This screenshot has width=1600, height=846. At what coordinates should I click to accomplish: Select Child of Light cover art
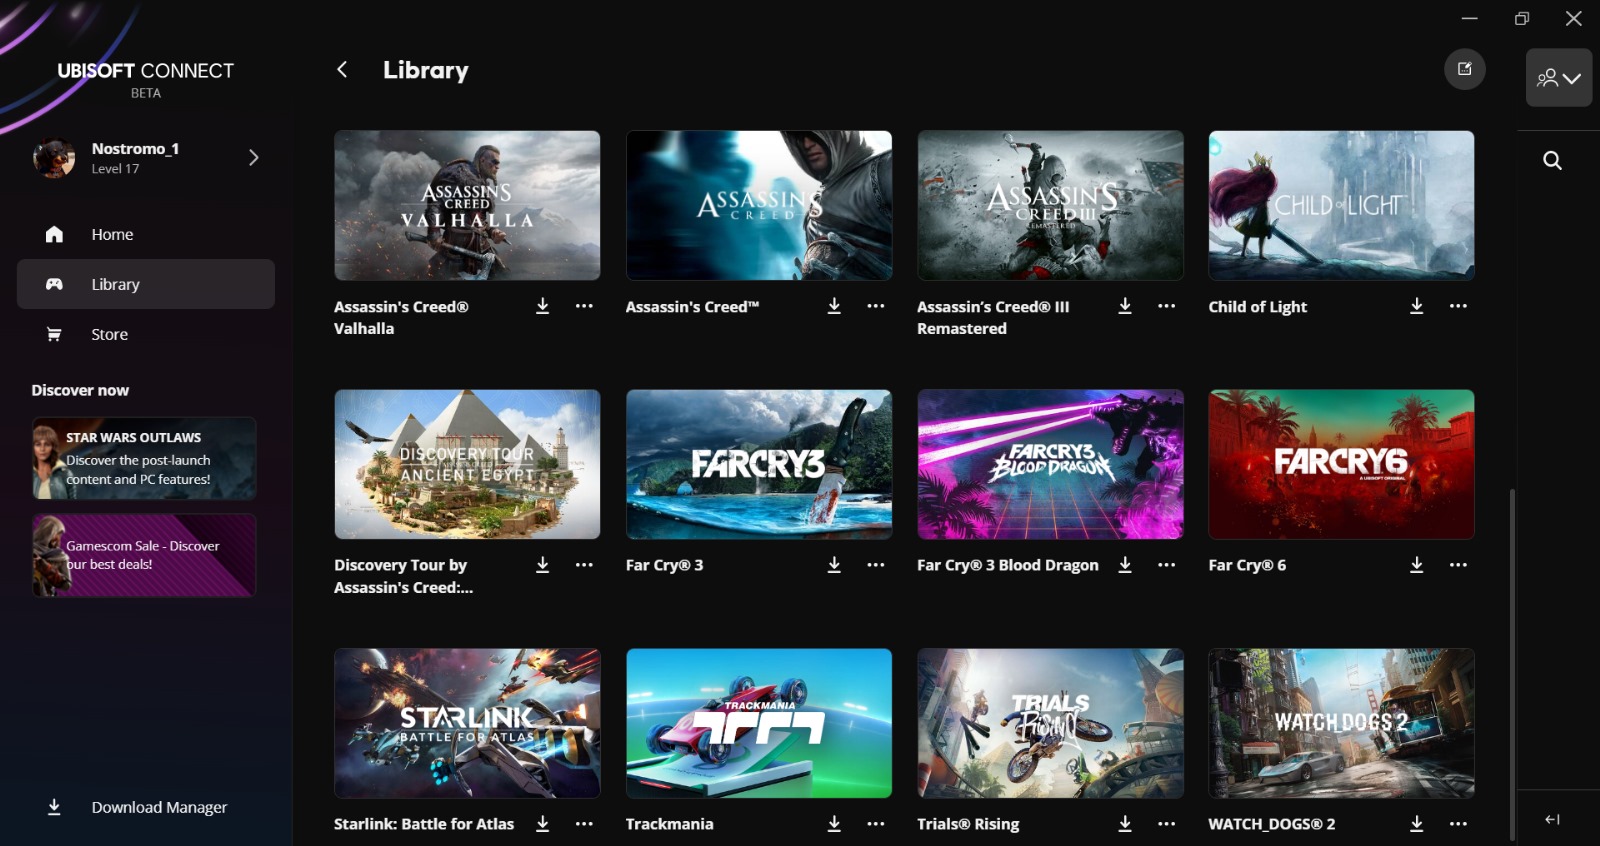1341,205
